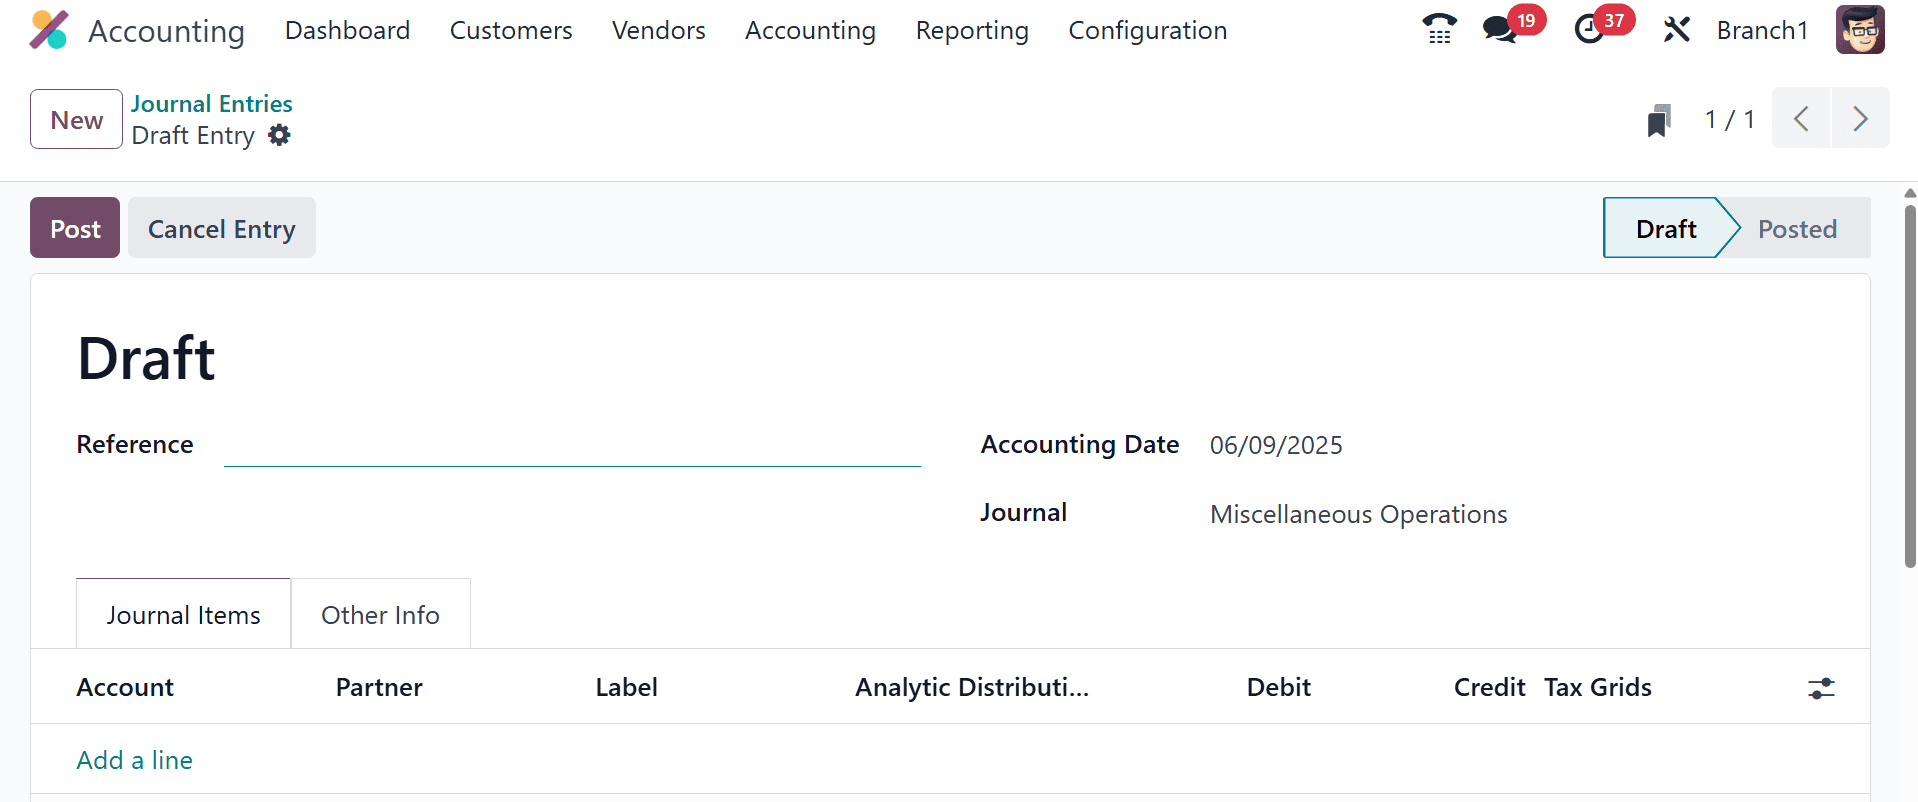Click the Accounting app title text
1918x802 pixels.
pyautogui.click(x=166, y=31)
